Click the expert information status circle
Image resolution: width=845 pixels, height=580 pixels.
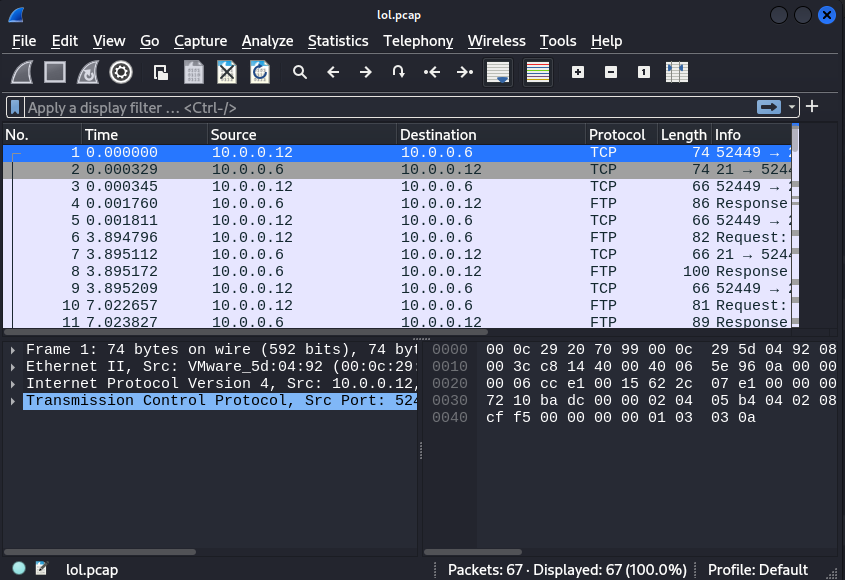pyautogui.click(x=19, y=569)
